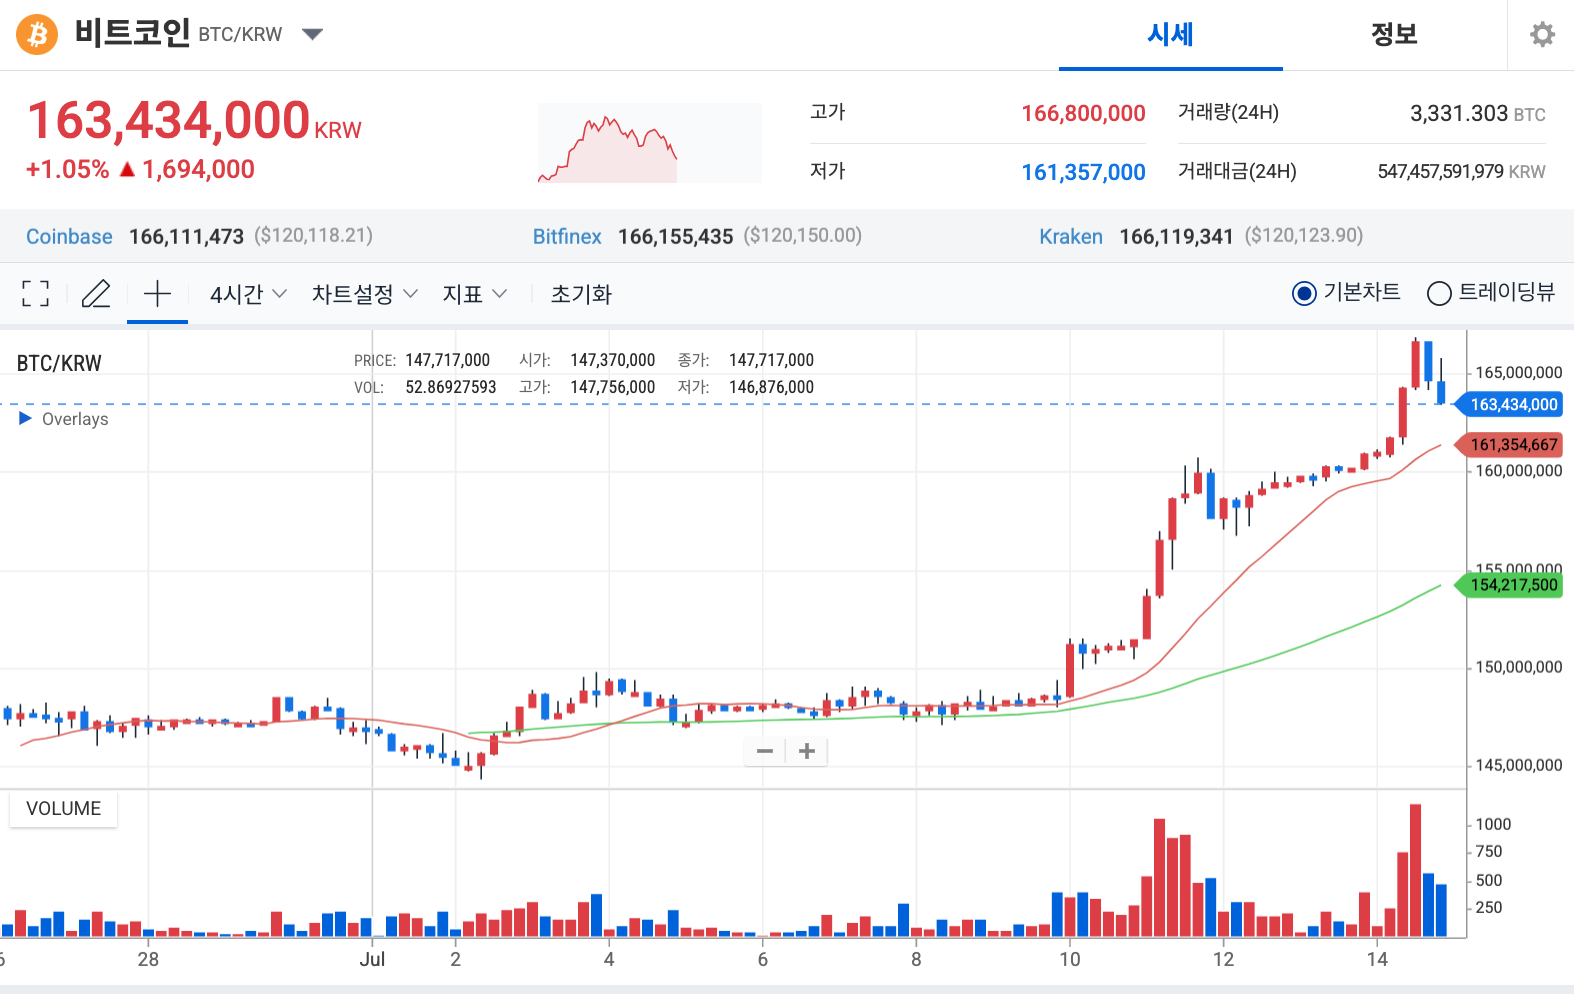The width and height of the screenshot is (1574, 994).
Task: Click the VOLUME panel label
Action: pos(63,808)
